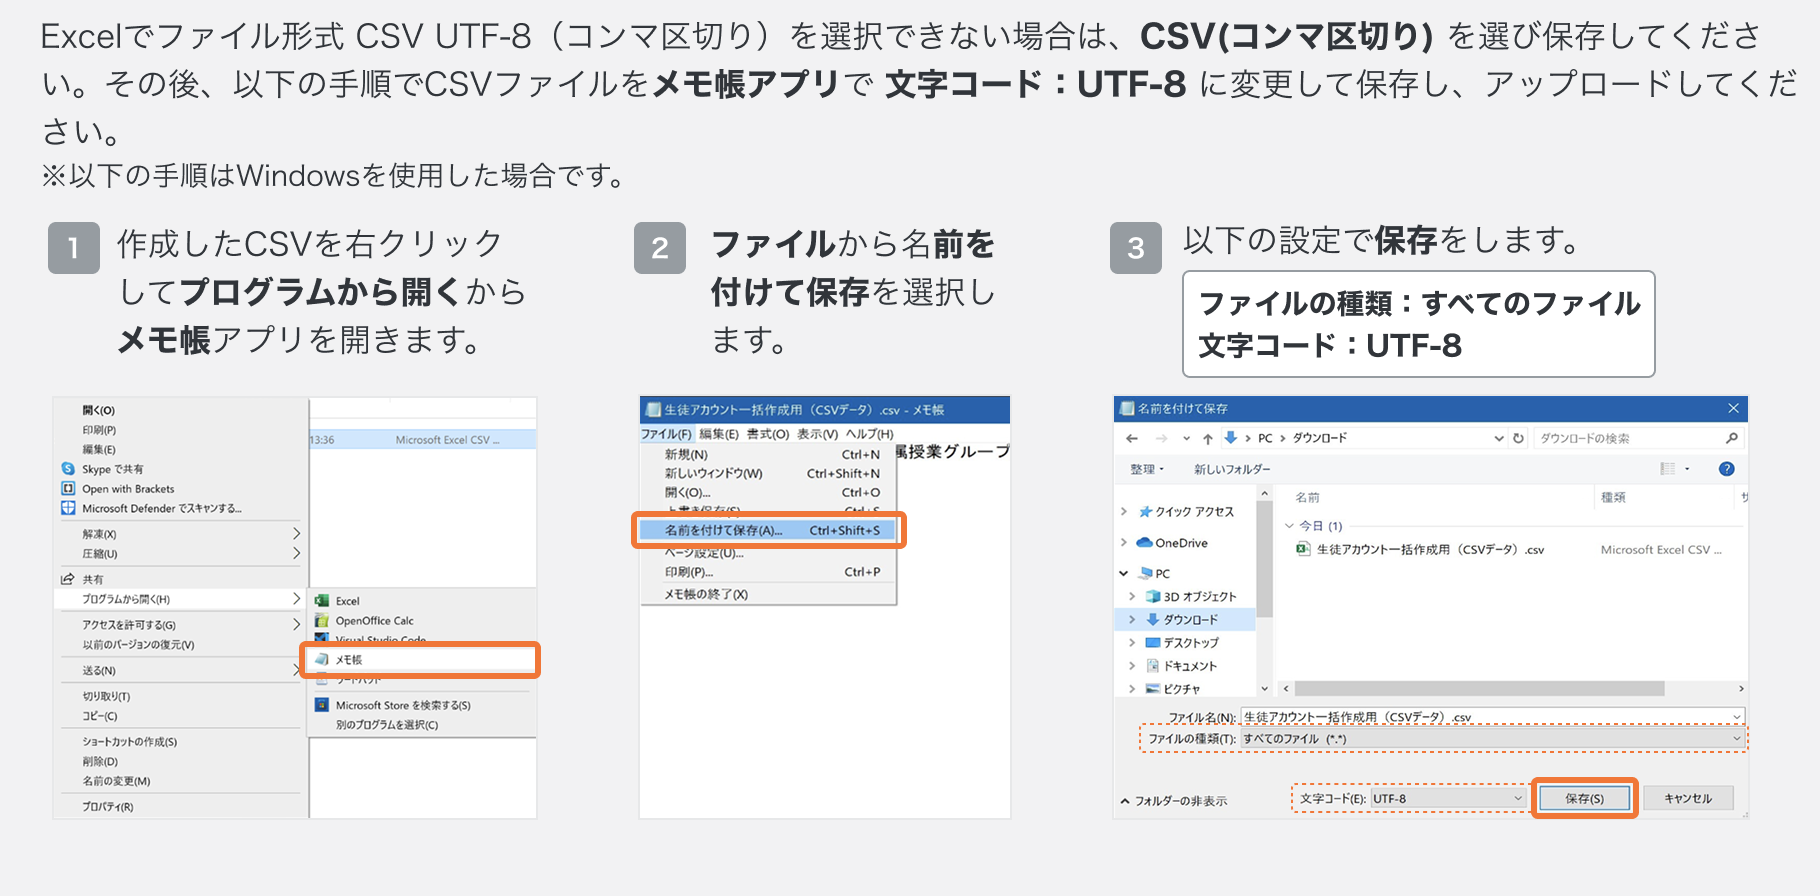Open the recent locations dropdown arrow
Screen dimensions: 1820x896
[1186, 438]
